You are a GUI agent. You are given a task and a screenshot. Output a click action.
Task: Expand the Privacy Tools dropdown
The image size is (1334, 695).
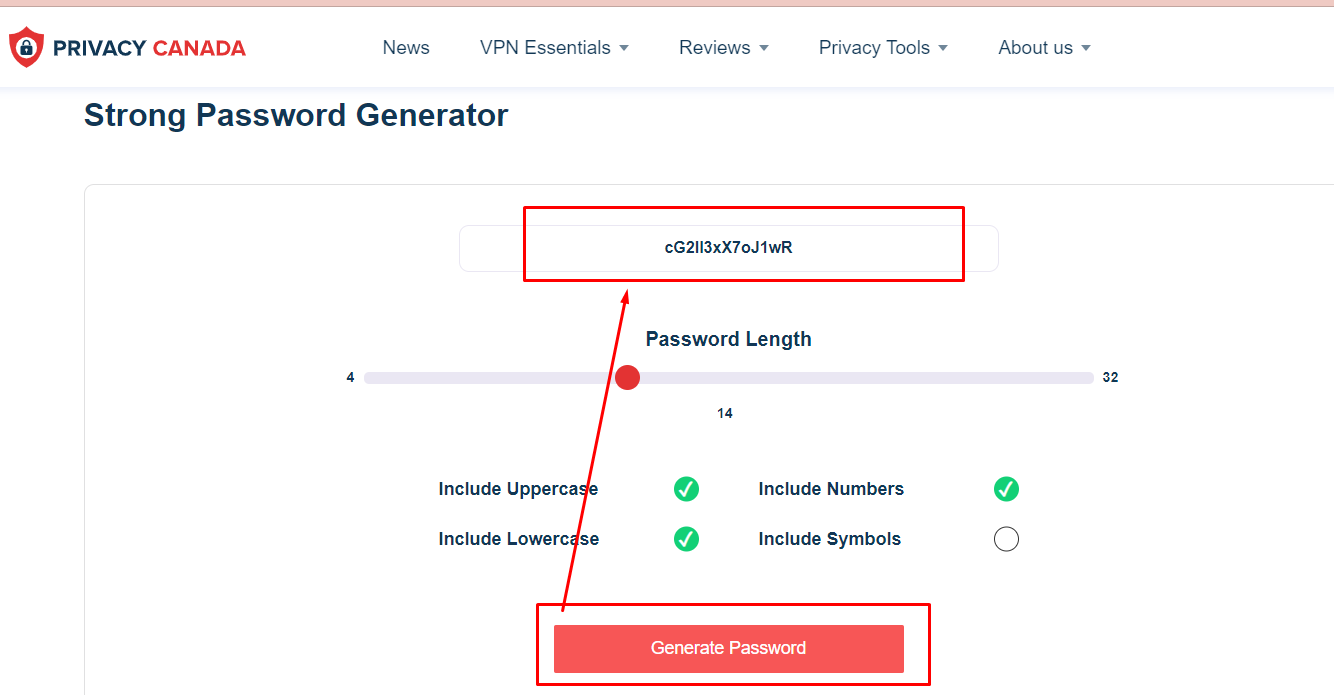click(x=882, y=47)
